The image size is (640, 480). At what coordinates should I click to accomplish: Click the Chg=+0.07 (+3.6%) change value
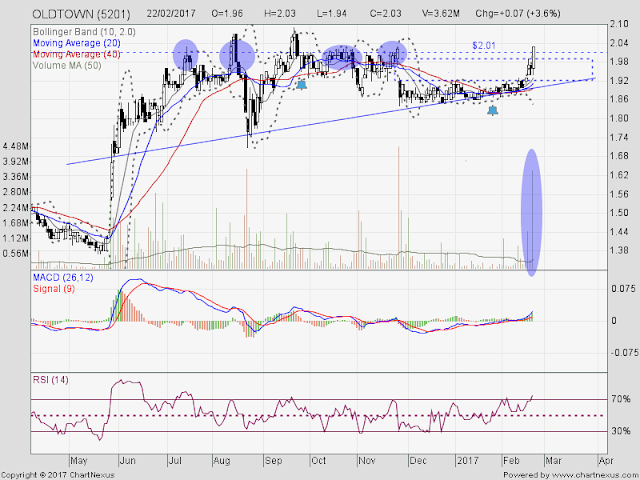pyautogui.click(x=518, y=13)
